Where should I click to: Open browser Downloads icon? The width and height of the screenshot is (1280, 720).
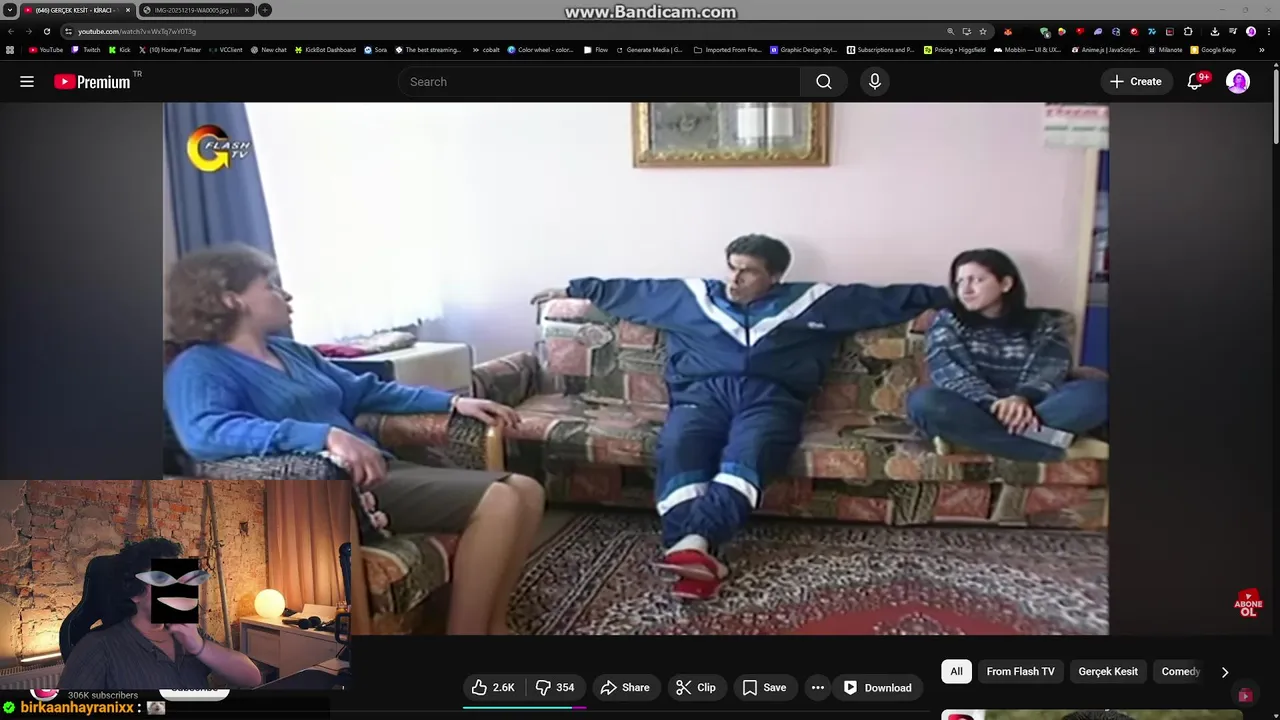(x=1215, y=31)
